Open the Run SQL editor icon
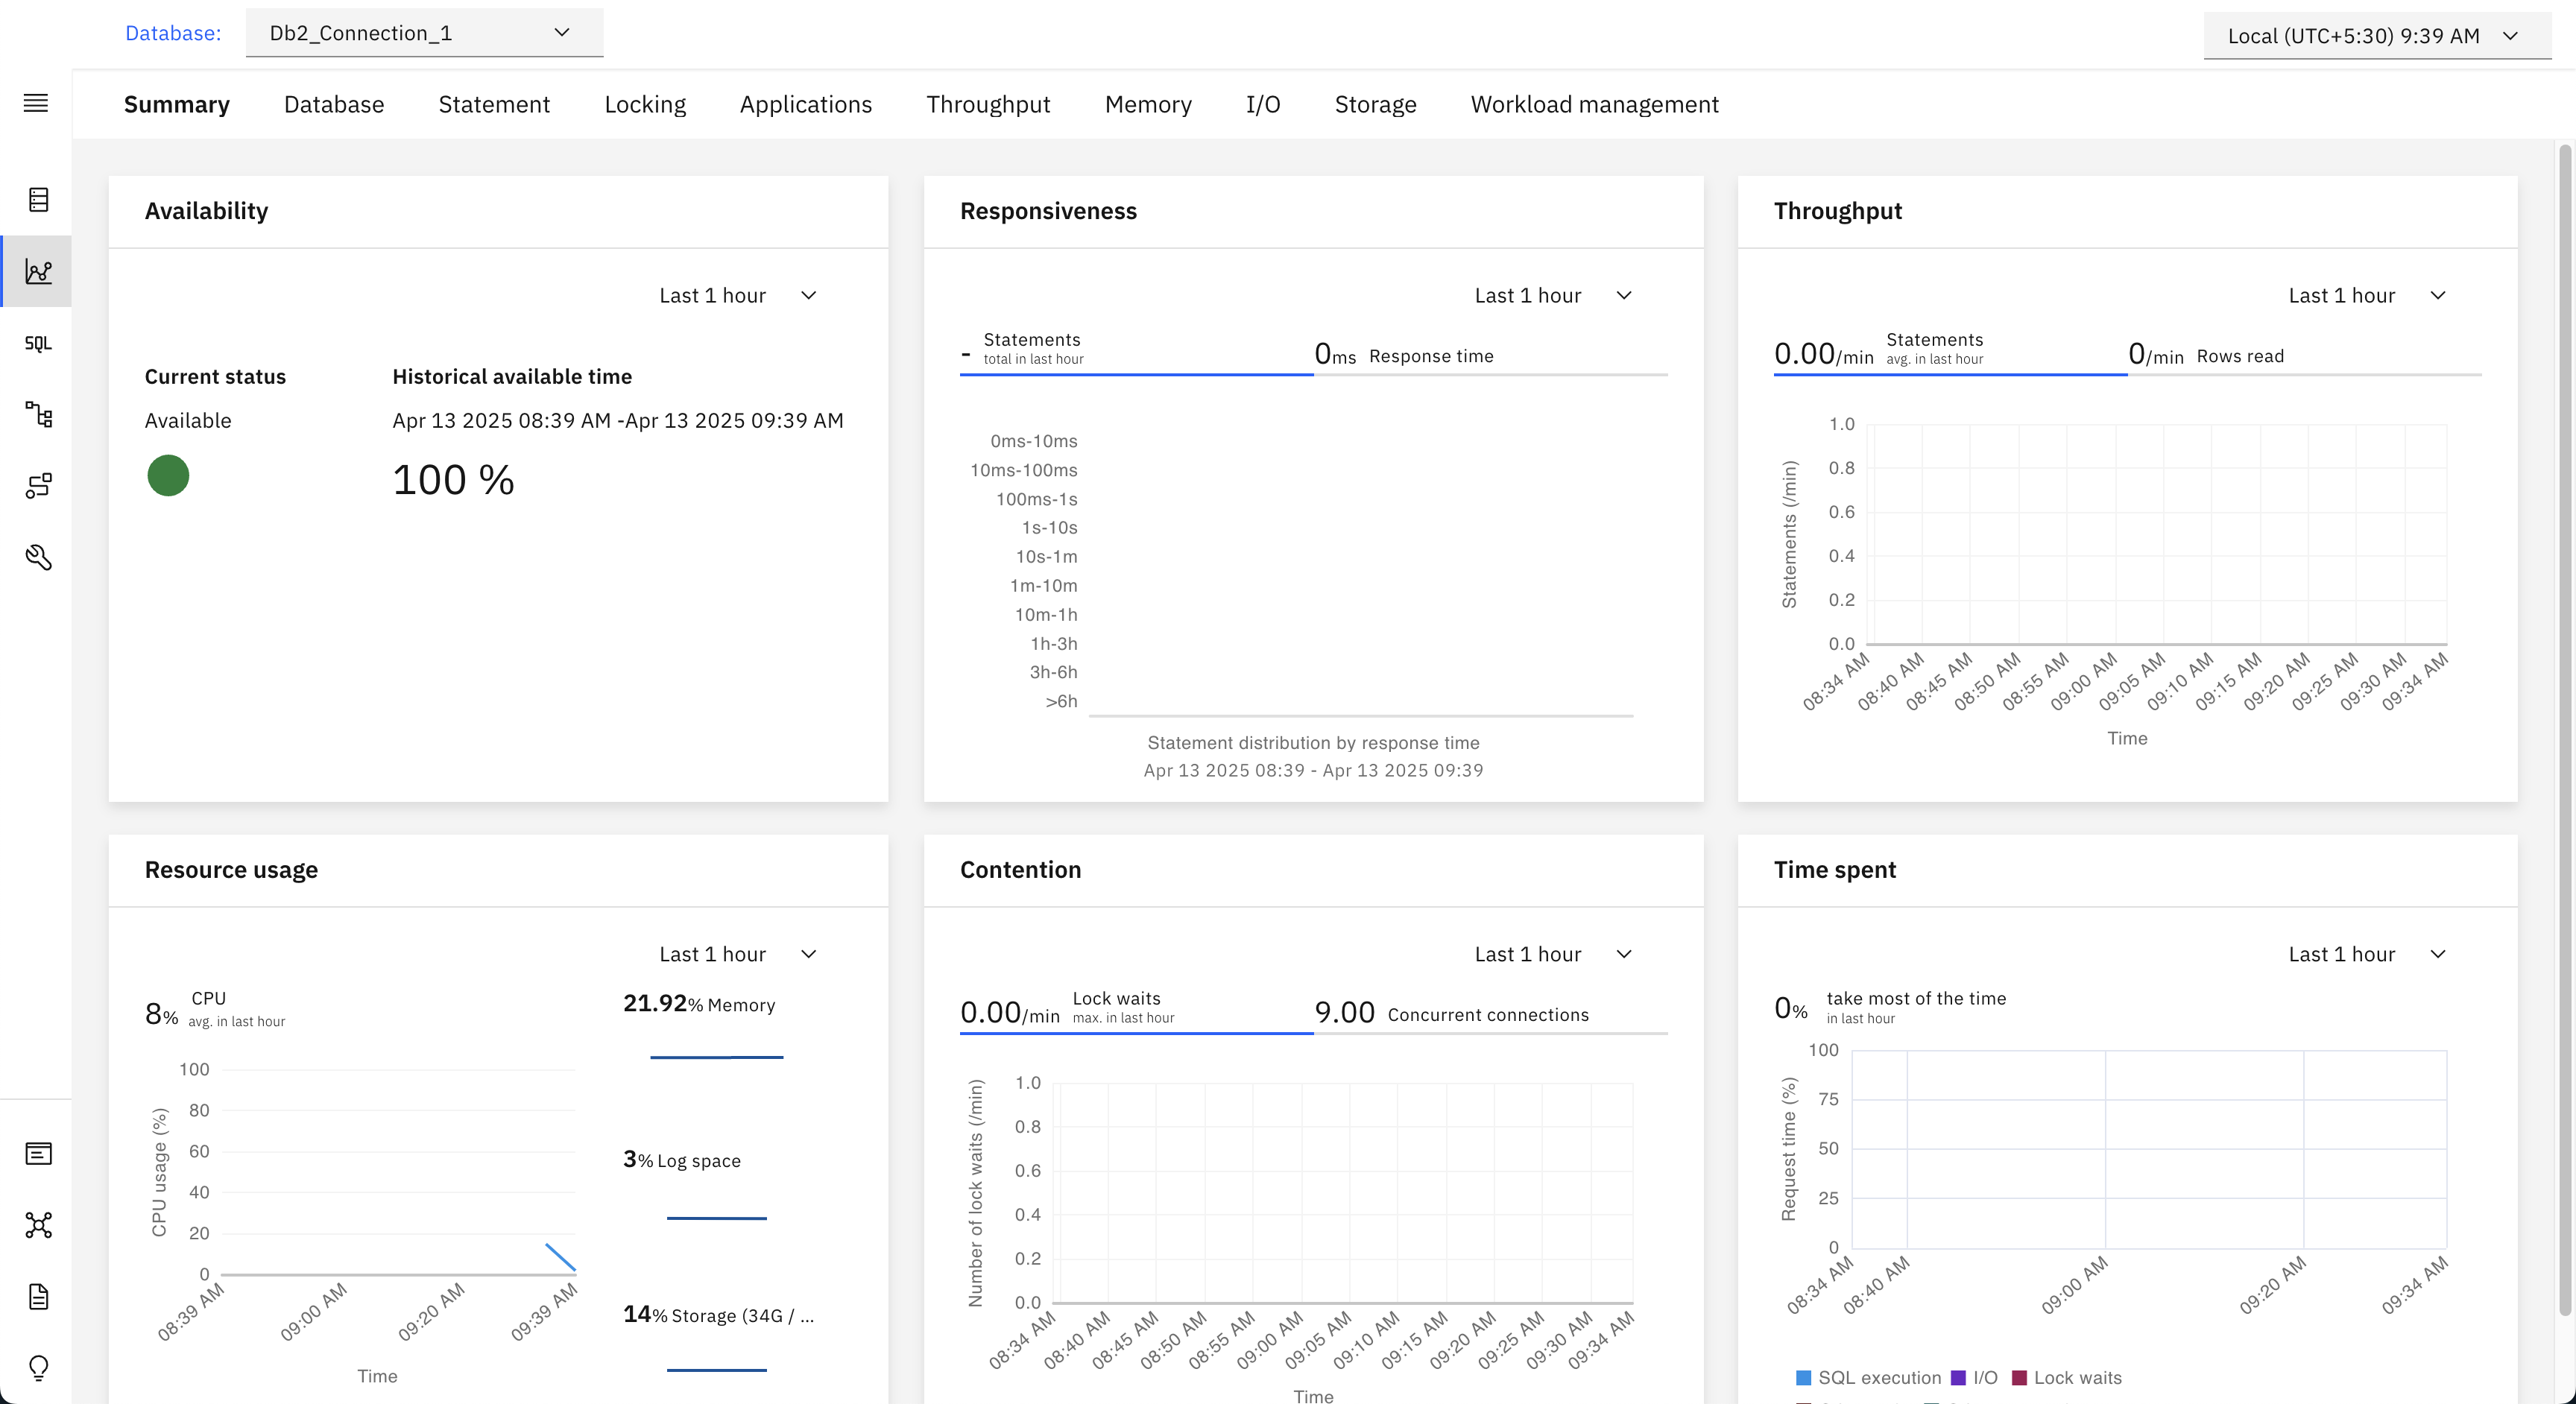2576x1404 pixels. tap(37, 343)
